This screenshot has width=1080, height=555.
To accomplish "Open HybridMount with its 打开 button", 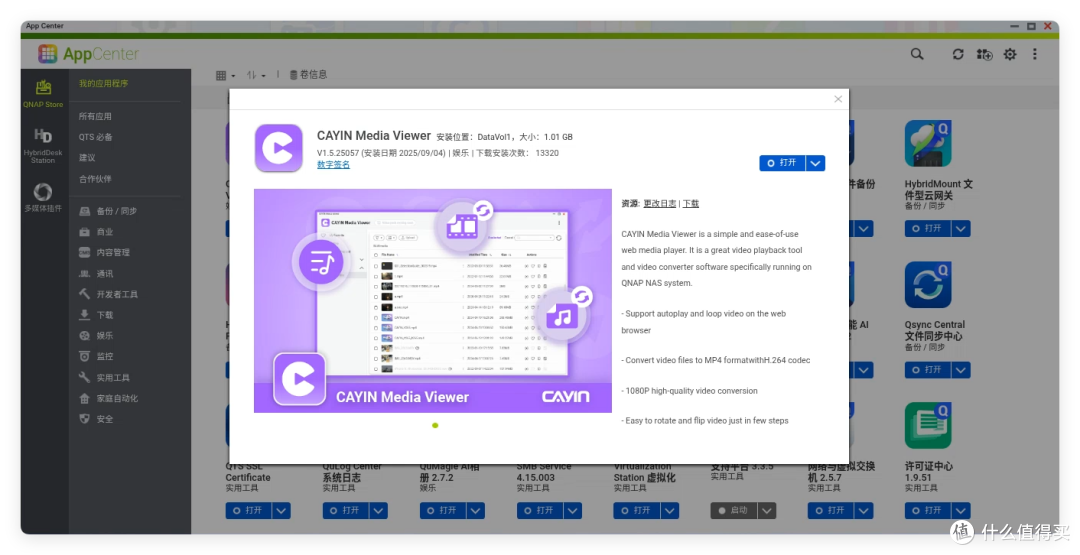I will (x=928, y=228).
